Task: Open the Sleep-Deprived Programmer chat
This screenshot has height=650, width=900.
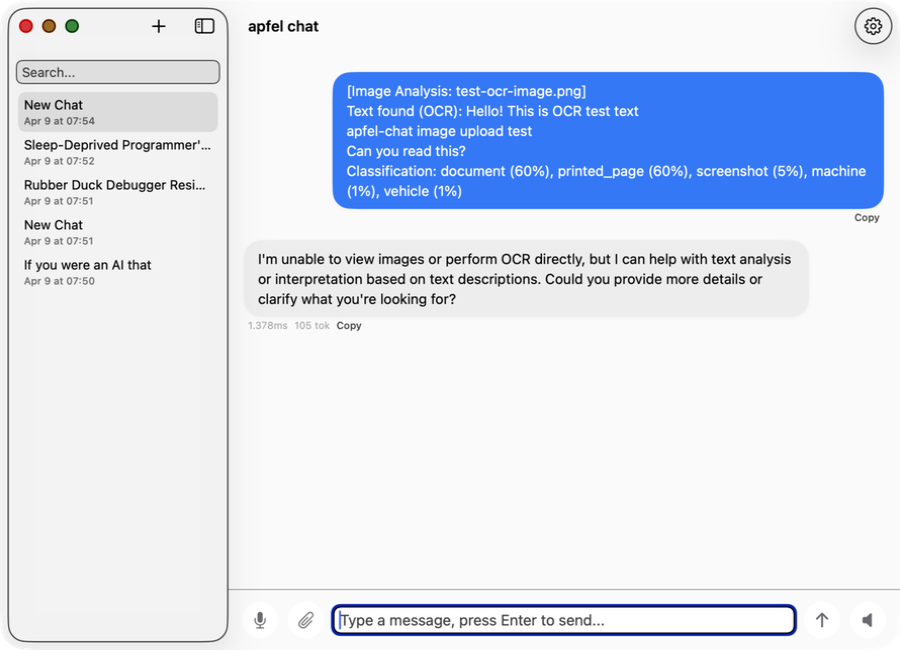Action: [x=117, y=152]
